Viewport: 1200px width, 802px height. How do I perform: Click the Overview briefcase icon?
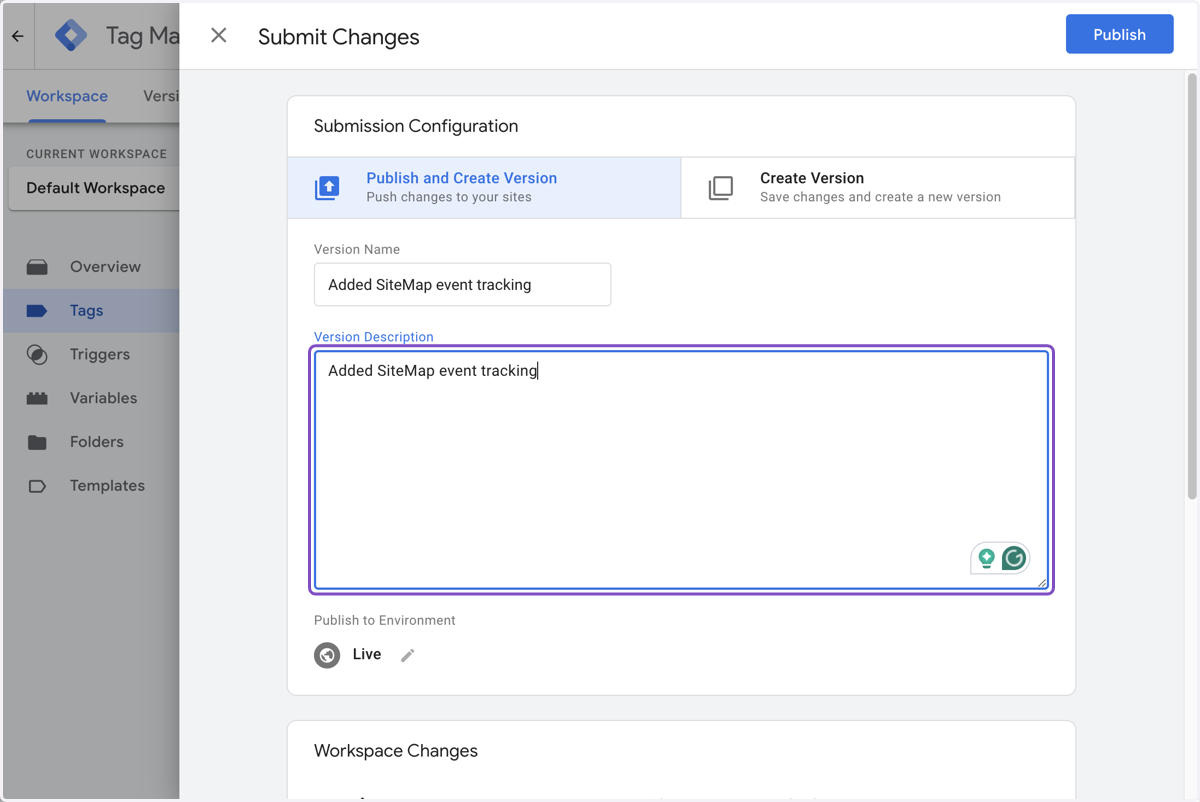tap(37, 267)
